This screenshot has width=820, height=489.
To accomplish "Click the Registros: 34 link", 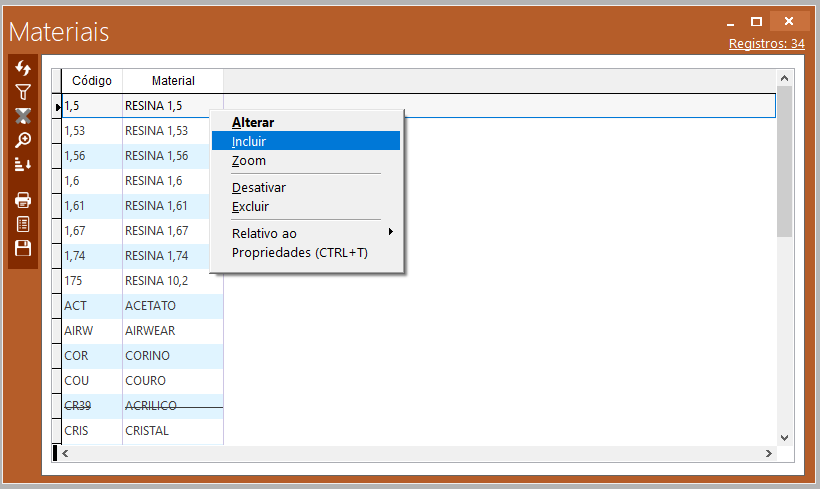I will 766,43.
